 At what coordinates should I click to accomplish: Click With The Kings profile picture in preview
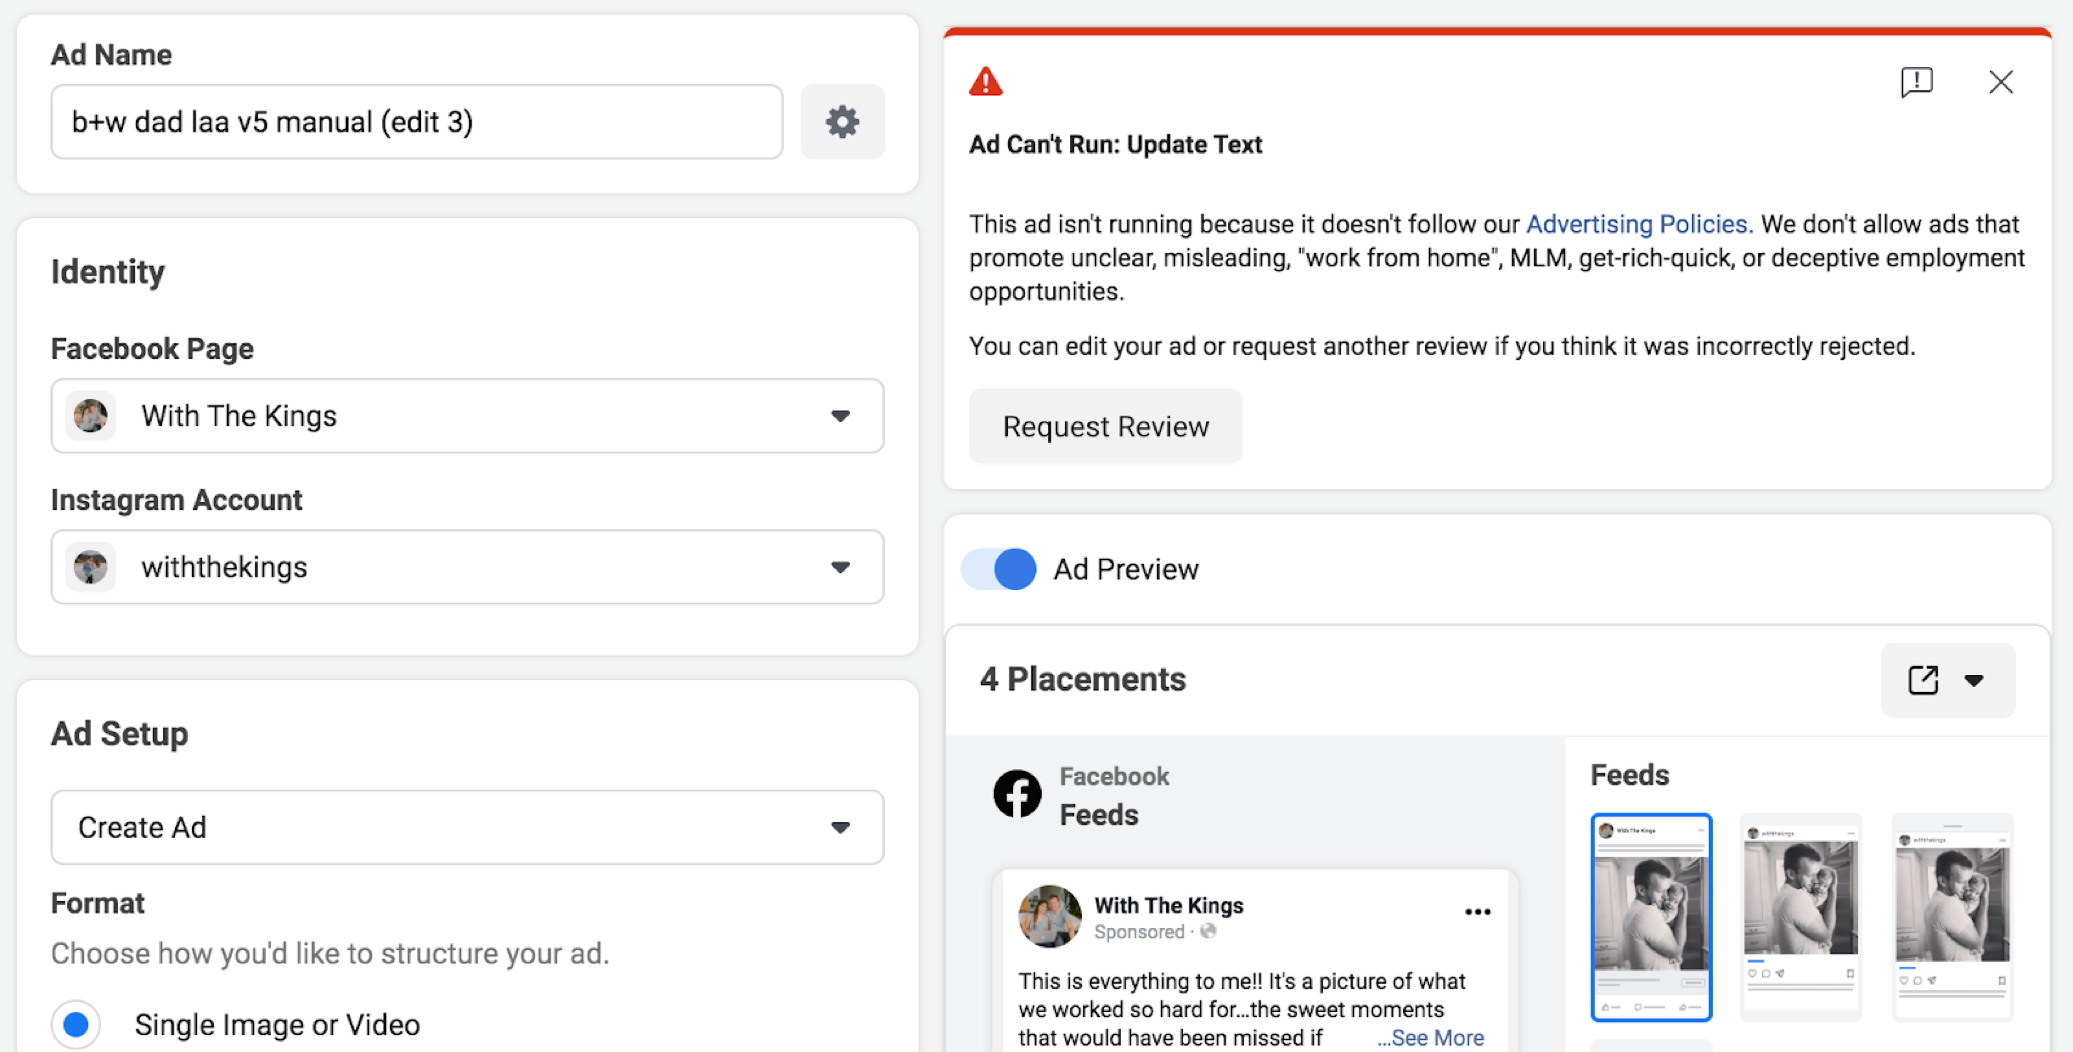tap(1049, 916)
